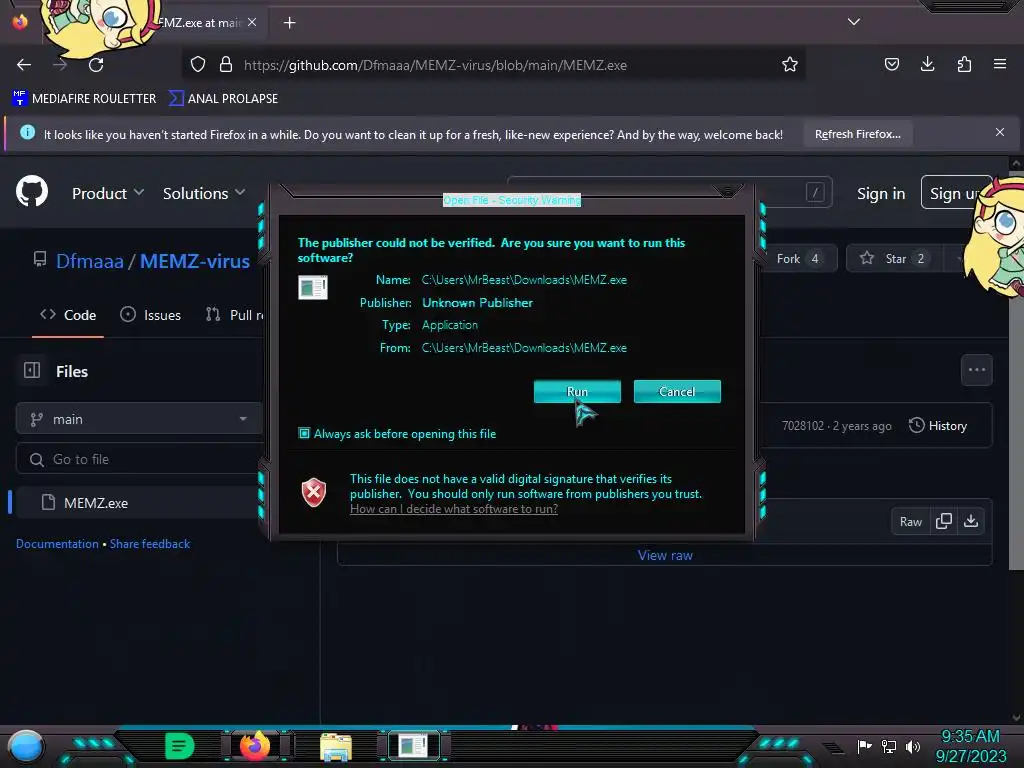The image size is (1024, 768).
Task: Open 'How can I decide what software to run?'
Action: pos(453,509)
